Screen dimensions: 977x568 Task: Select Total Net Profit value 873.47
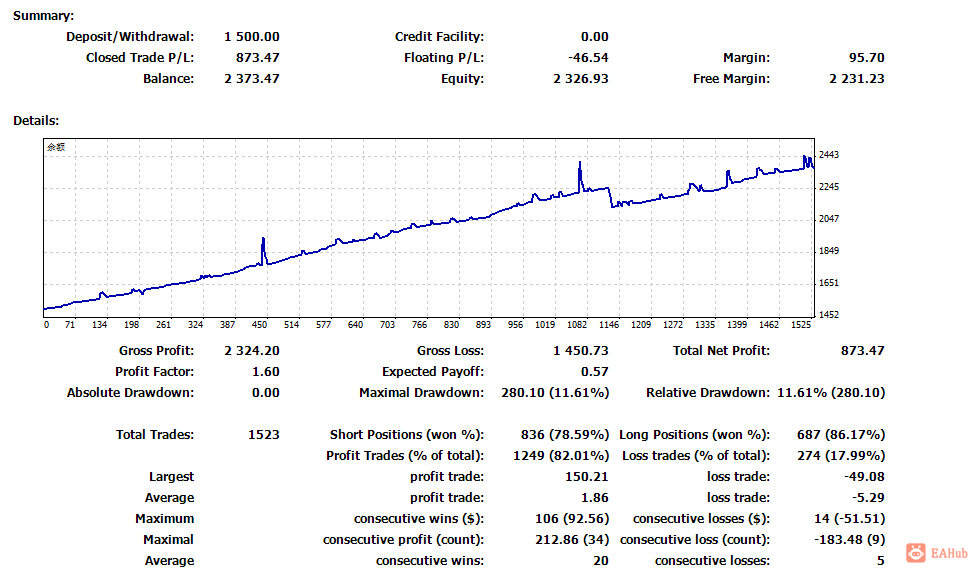point(862,351)
